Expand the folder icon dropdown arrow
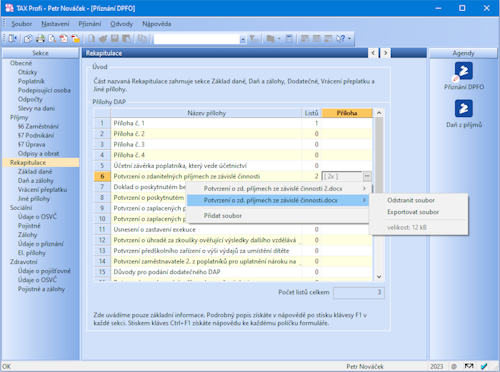 (279, 39)
